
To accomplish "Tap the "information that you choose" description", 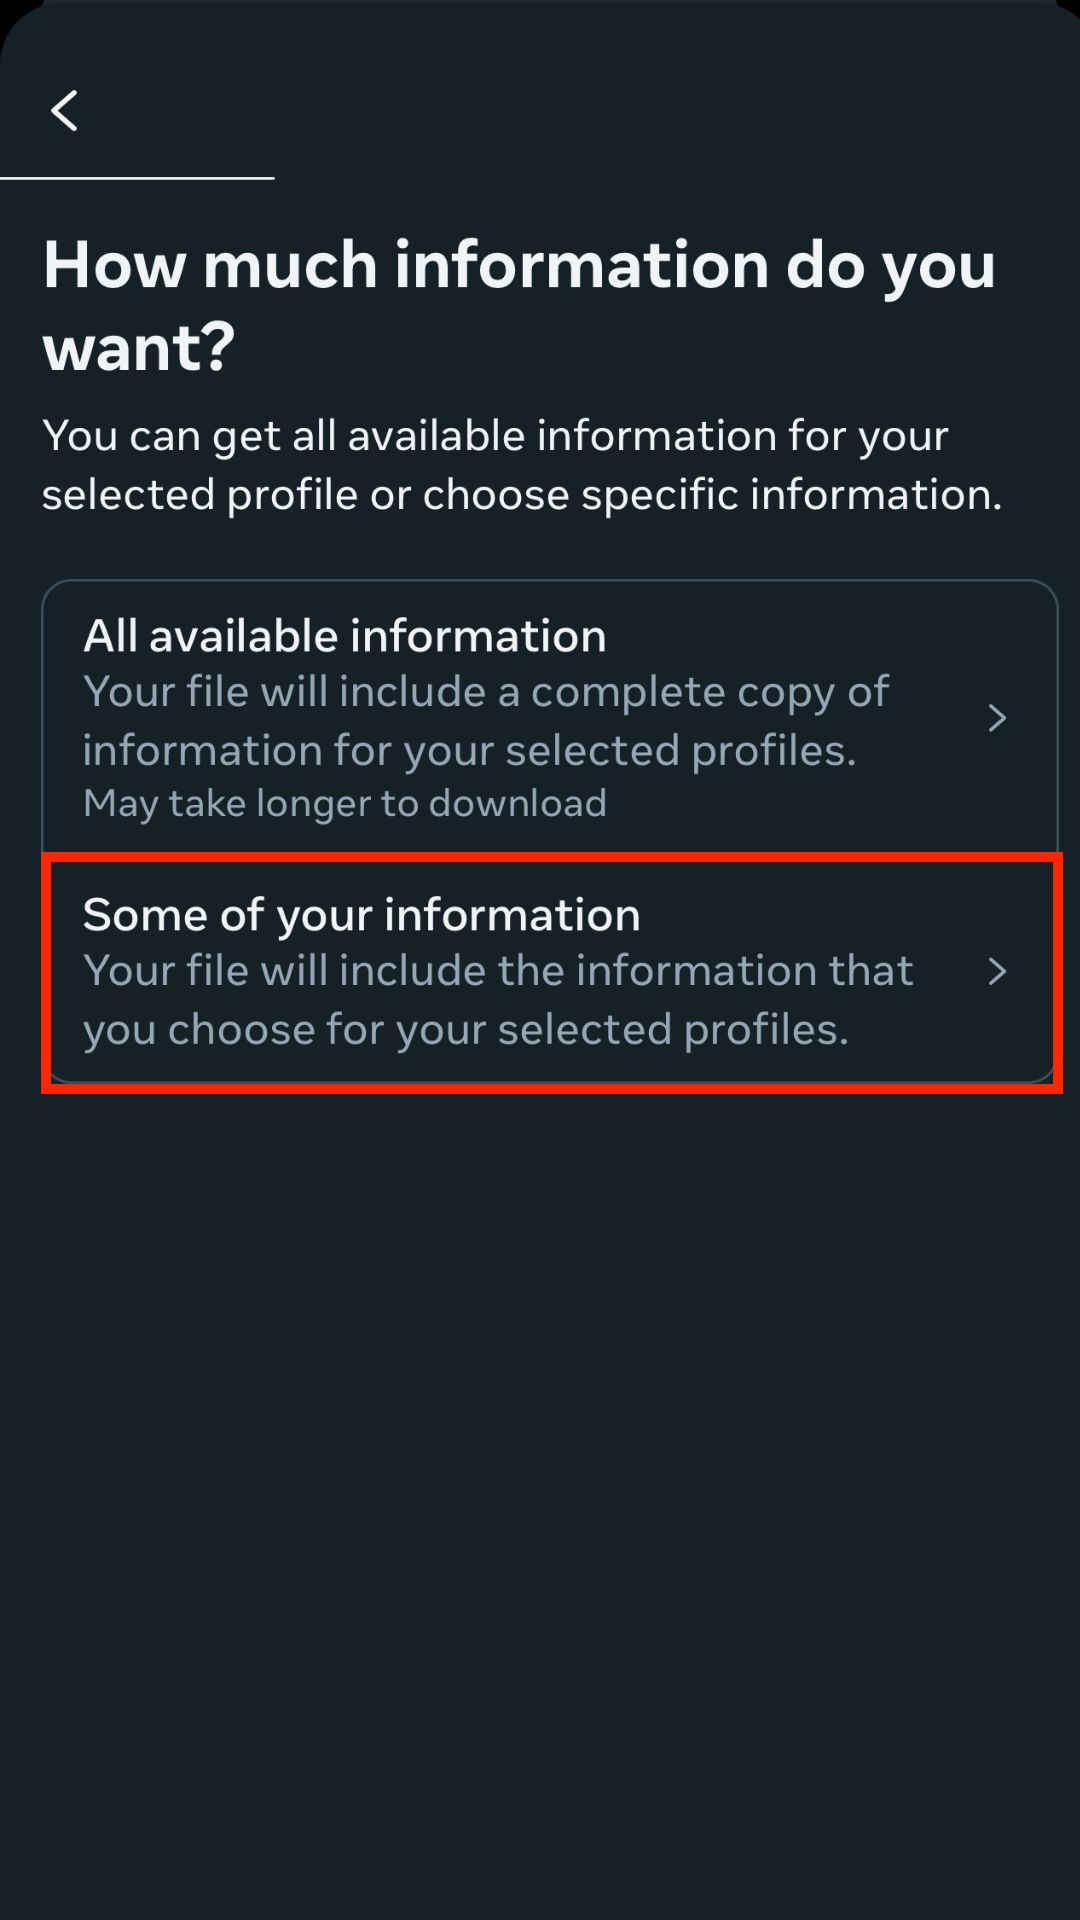I will 497,1000.
